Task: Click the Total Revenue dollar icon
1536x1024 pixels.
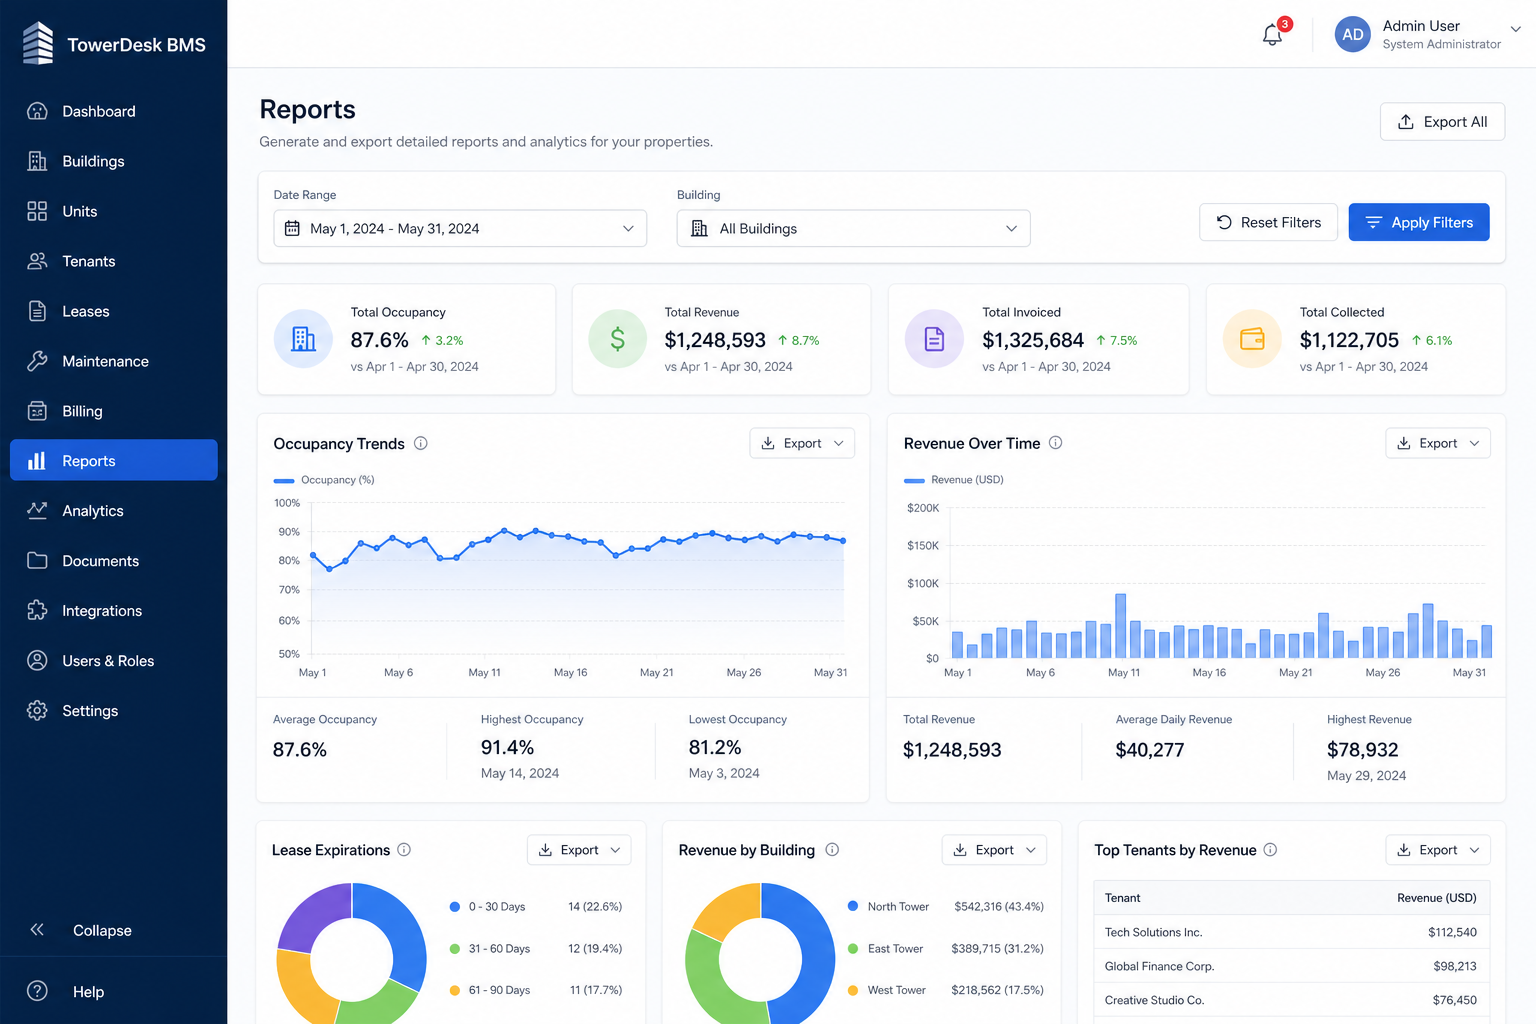Action: pos(618,339)
